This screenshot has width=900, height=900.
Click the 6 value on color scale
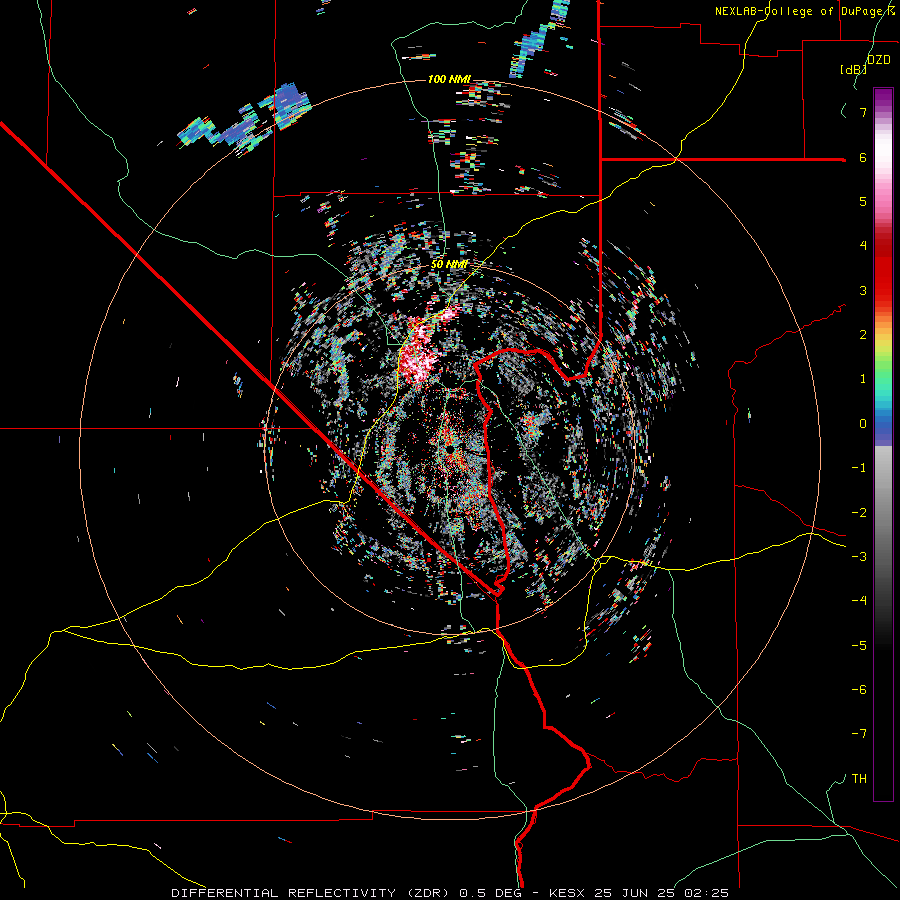[863, 157]
